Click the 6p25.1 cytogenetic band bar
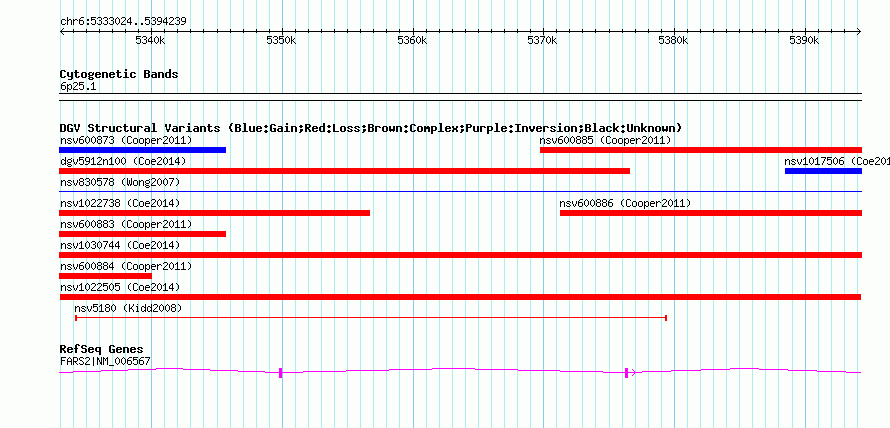Viewport: 890px width, 428px height. (460, 97)
